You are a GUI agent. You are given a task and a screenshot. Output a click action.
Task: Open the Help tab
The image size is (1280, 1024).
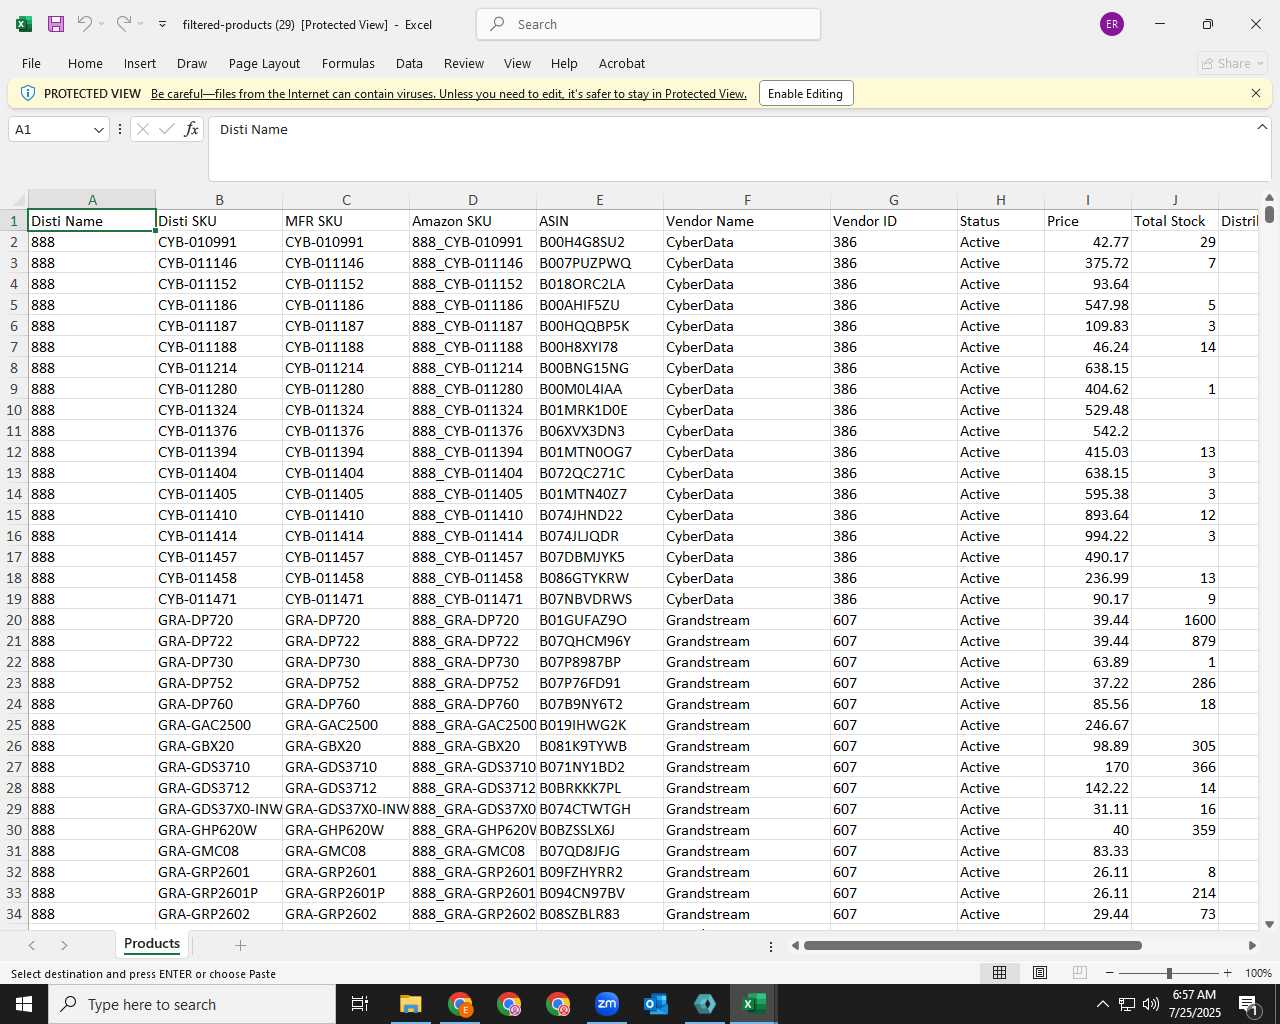pyautogui.click(x=564, y=63)
